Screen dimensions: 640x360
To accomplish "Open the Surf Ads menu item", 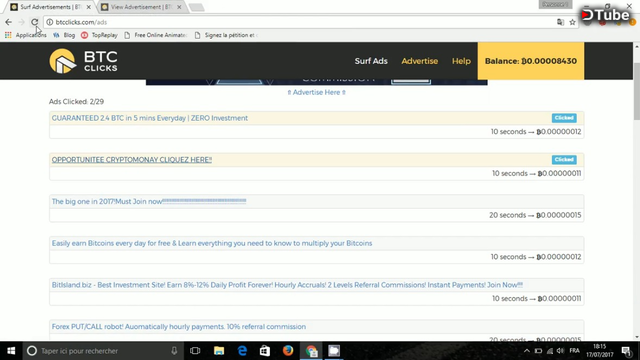I will coord(371,61).
